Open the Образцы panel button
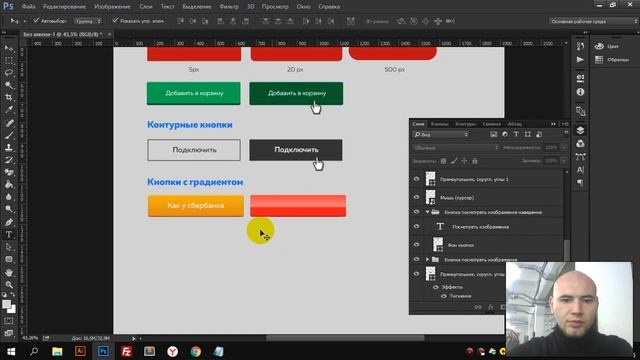 [x=612, y=60]
